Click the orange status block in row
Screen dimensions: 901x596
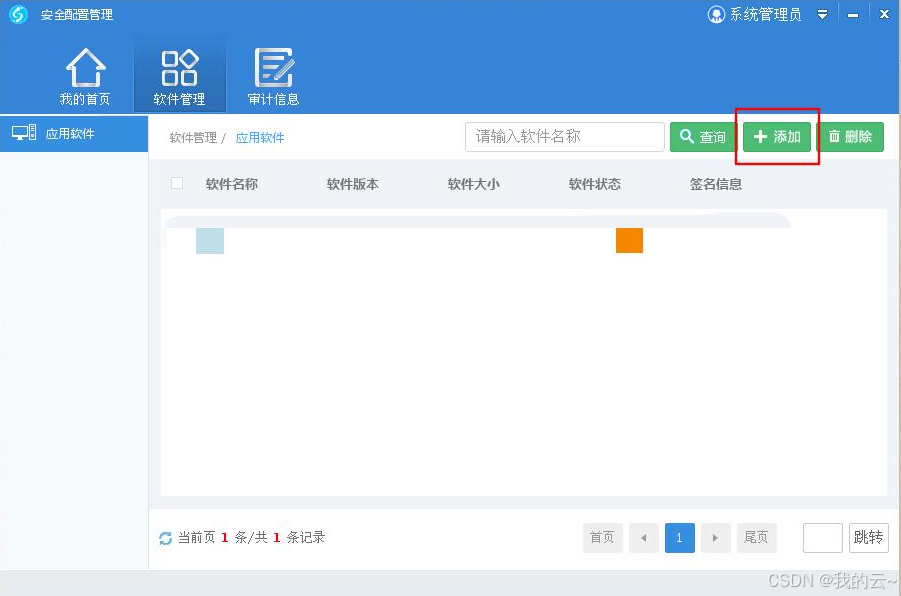(x=629, y=241)
